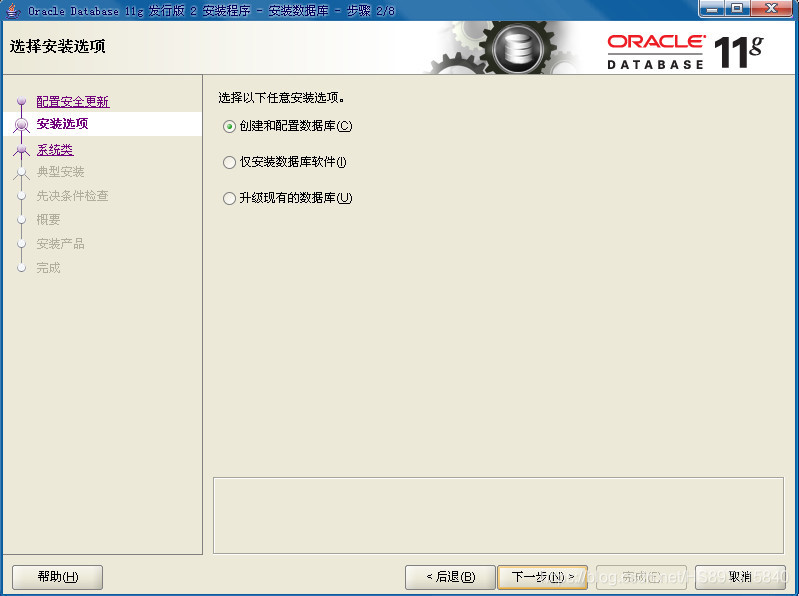Proceed with the 下一步(N) button

(543, 577)
